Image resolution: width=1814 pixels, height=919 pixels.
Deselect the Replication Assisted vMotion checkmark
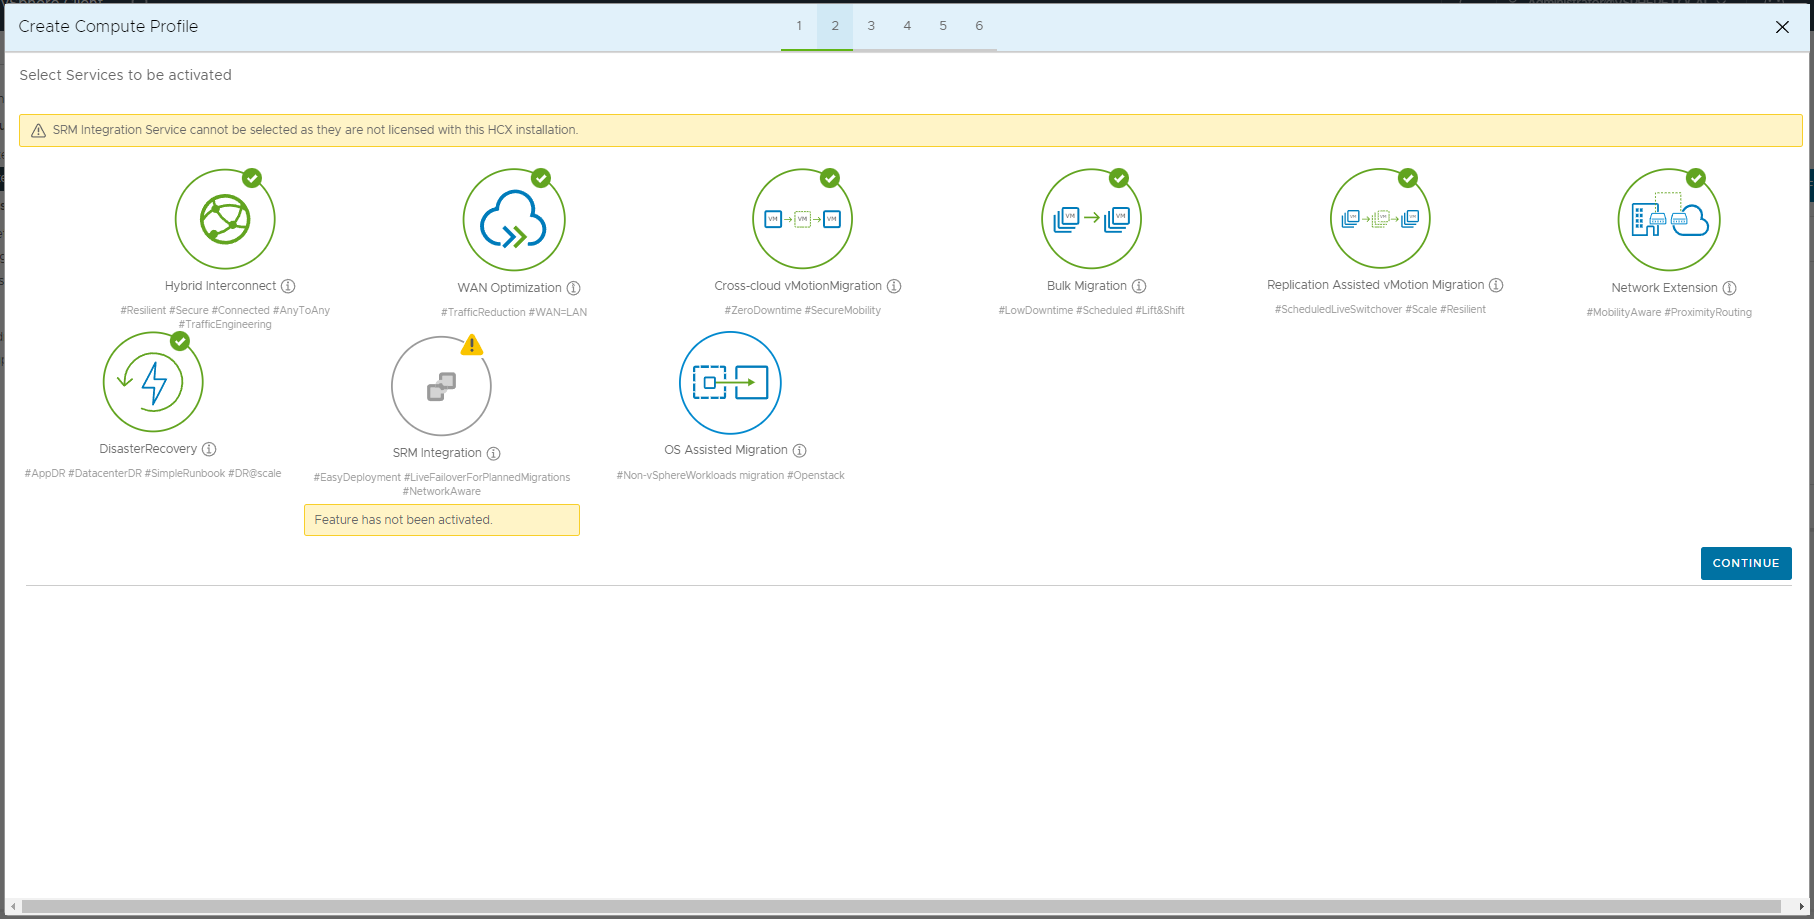(1408, 178)
